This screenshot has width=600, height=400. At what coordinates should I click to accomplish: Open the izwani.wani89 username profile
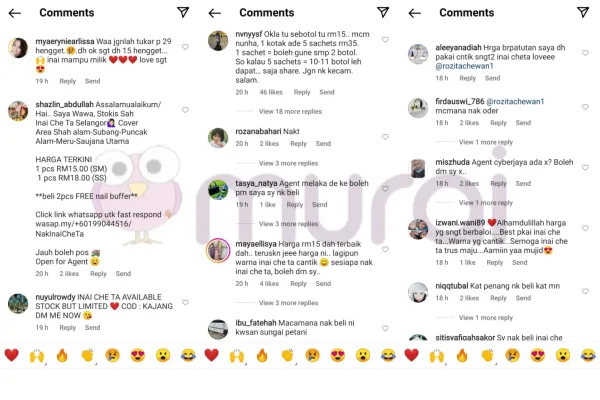pyautogui.click(x=460, y=222)
